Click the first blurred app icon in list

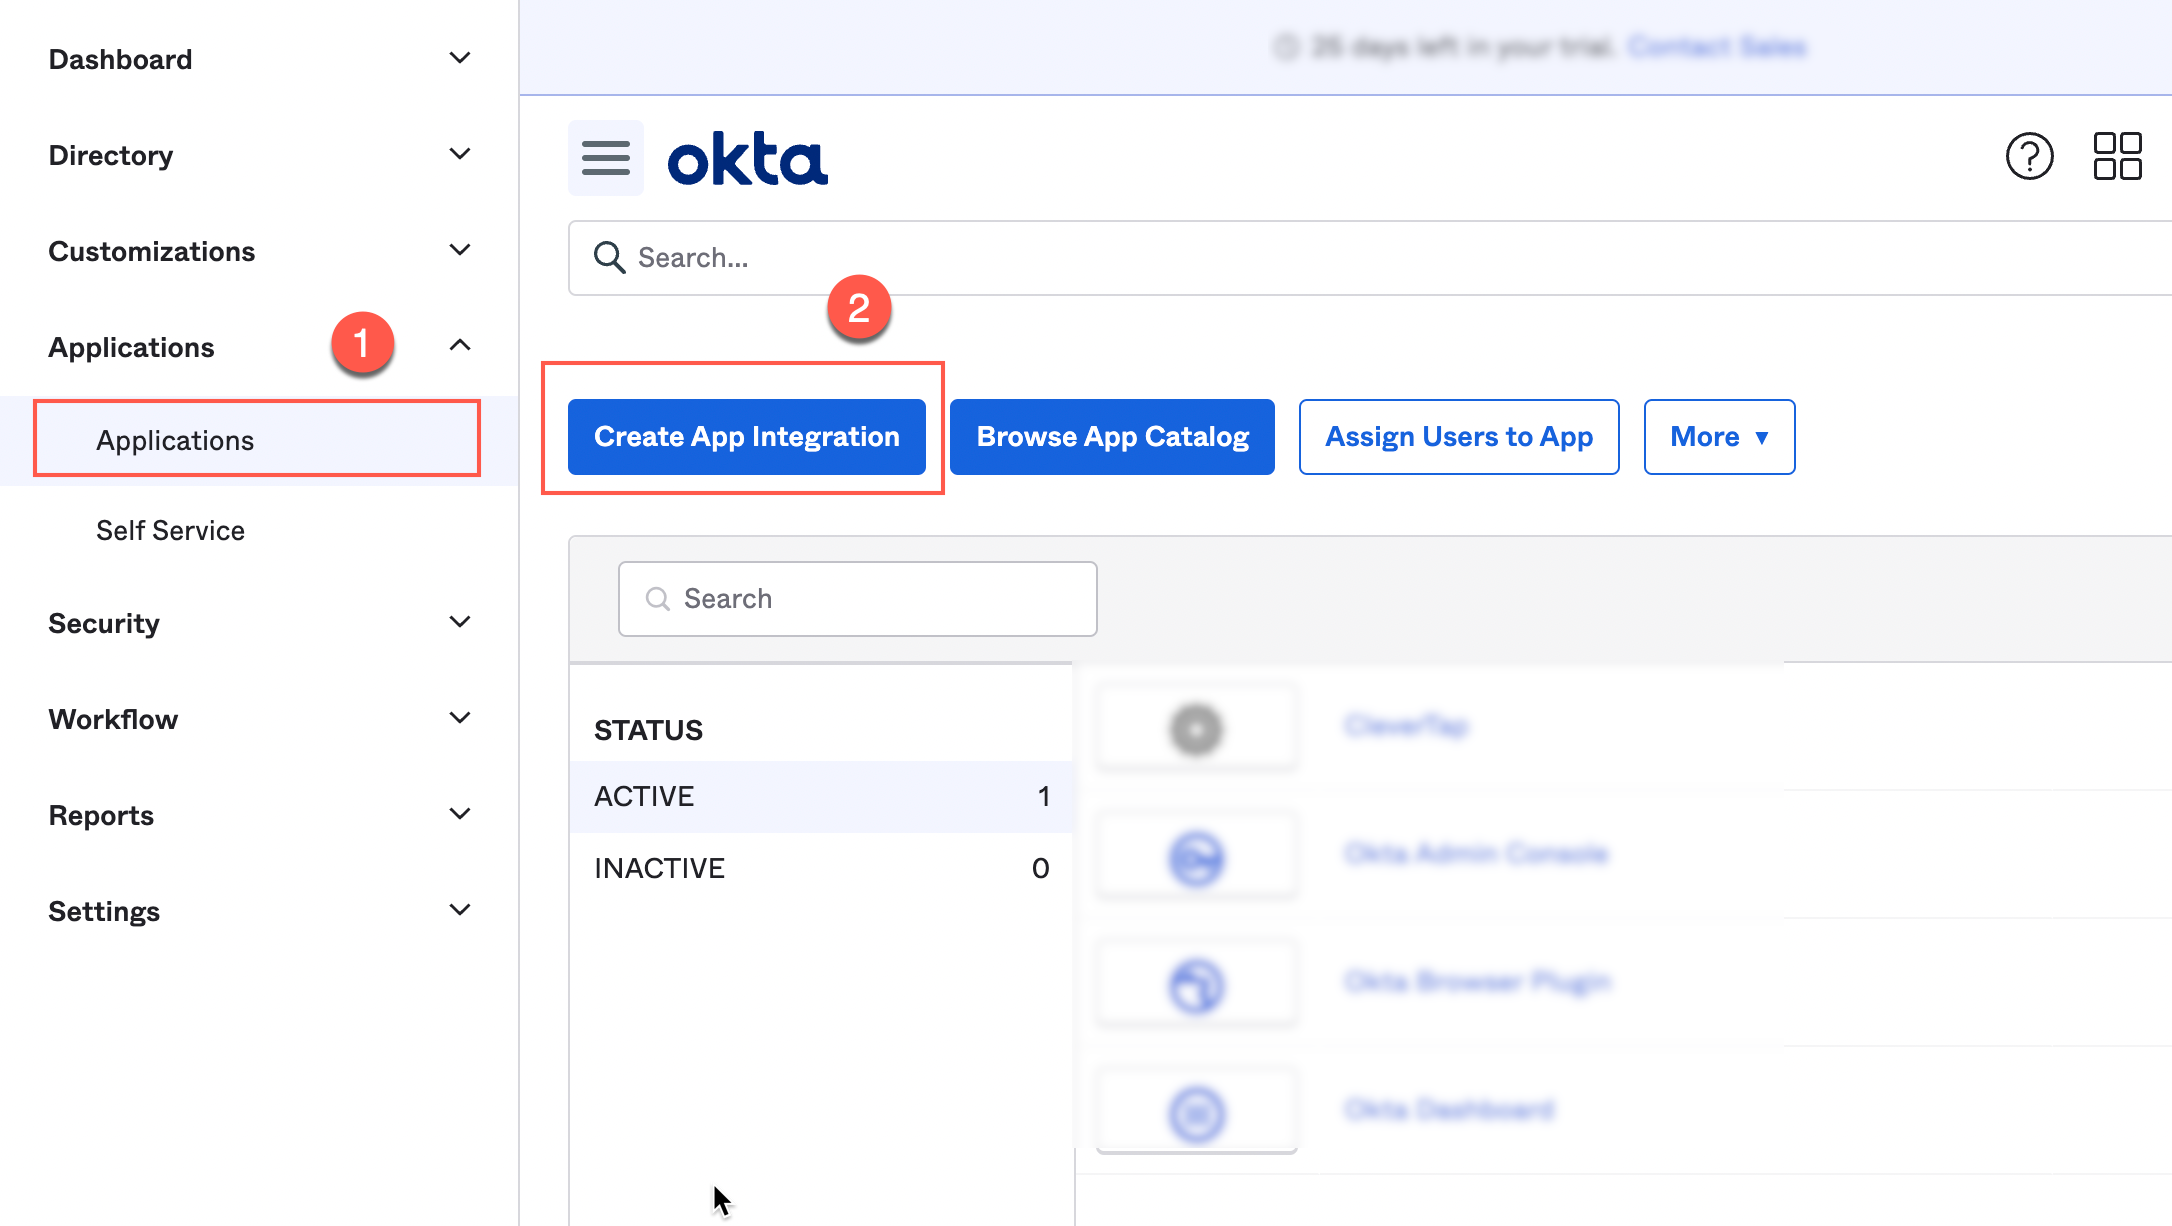pyautogui.click(x=1196, y=729)
